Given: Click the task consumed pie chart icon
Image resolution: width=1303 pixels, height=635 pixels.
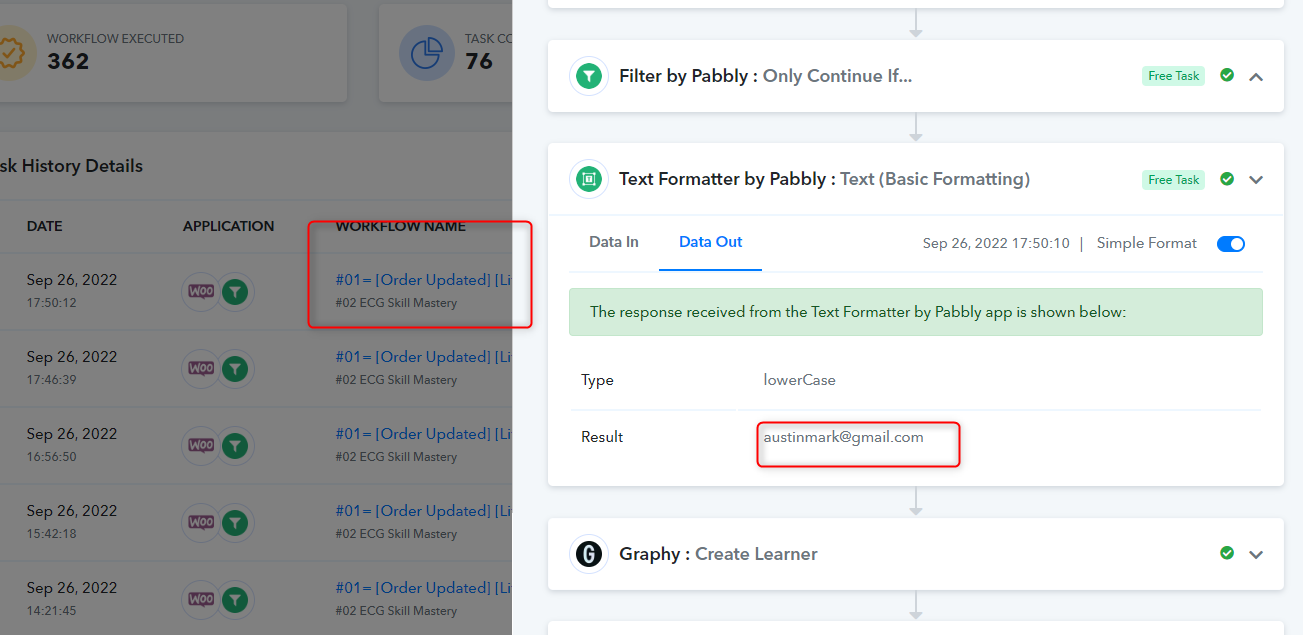Looking at the screenshot, I should (x=426, y=53).
